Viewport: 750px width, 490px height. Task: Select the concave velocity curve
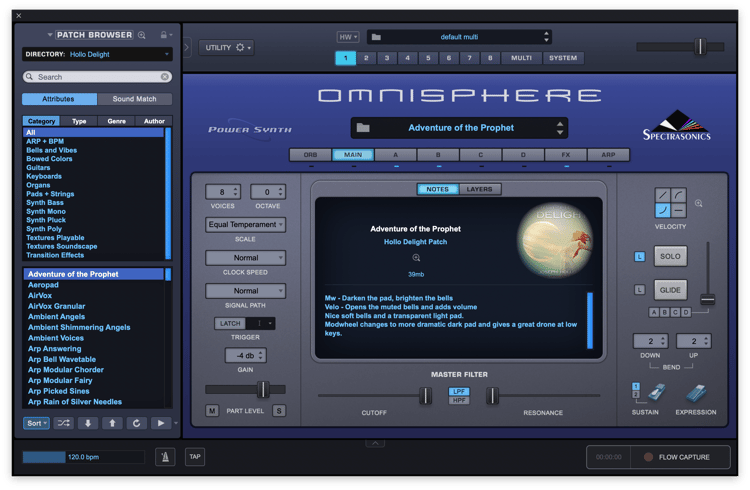coord(662,210)
